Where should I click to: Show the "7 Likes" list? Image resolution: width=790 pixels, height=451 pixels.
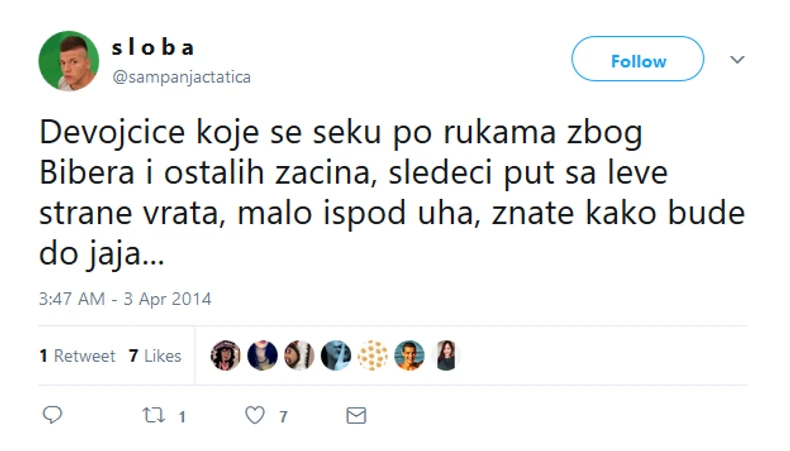coord(155,355)
